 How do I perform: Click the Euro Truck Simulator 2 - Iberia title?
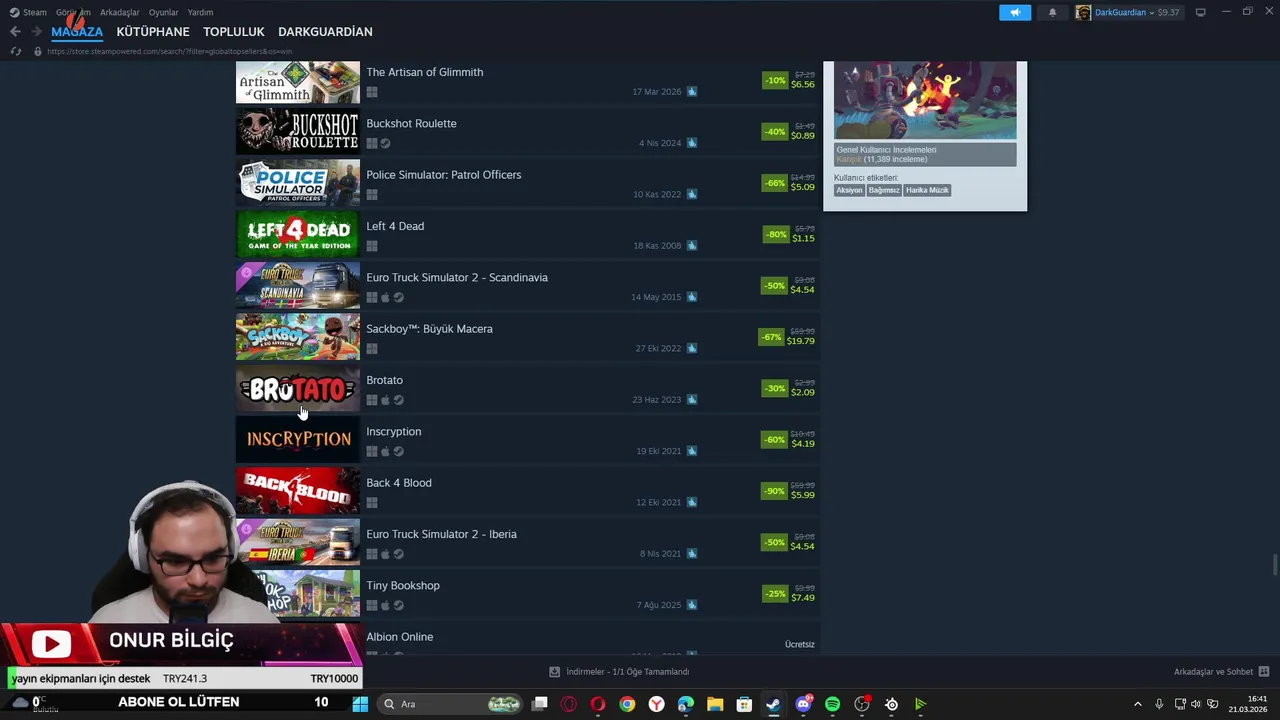pyautogui.click(x=441, y=534)
